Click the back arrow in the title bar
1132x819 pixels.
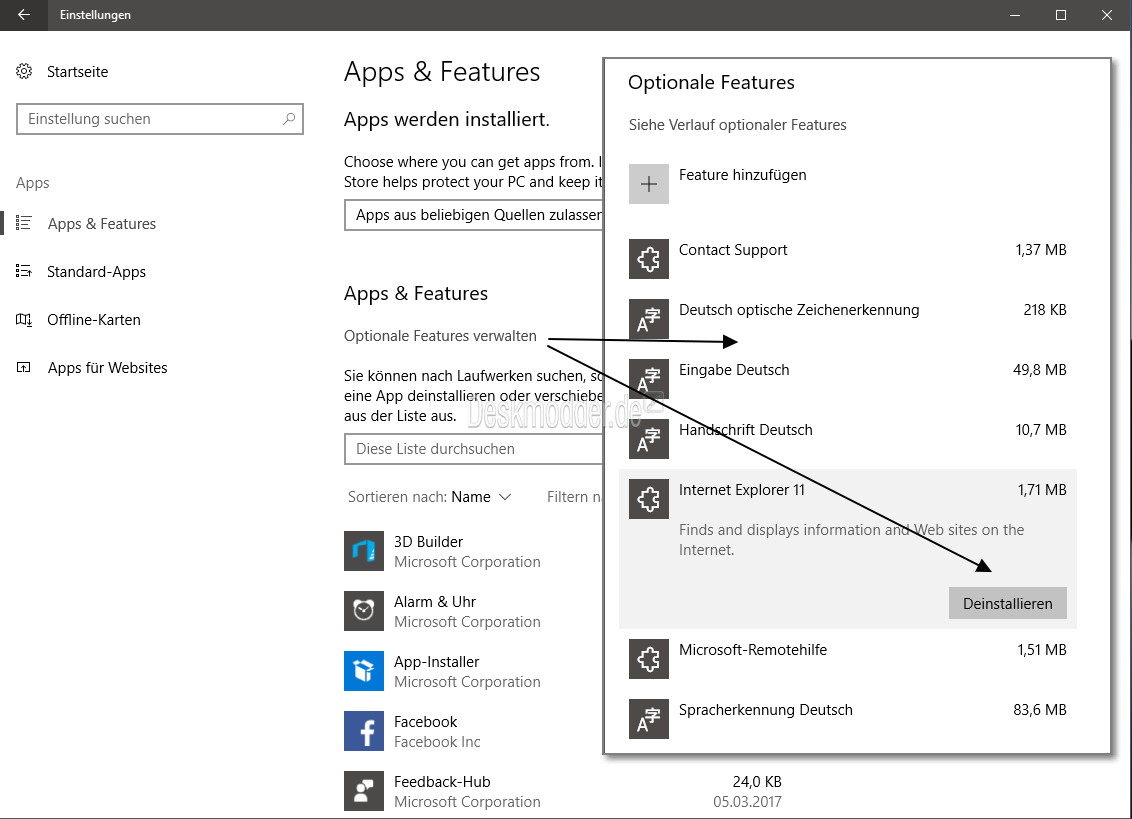pos(24,14)
